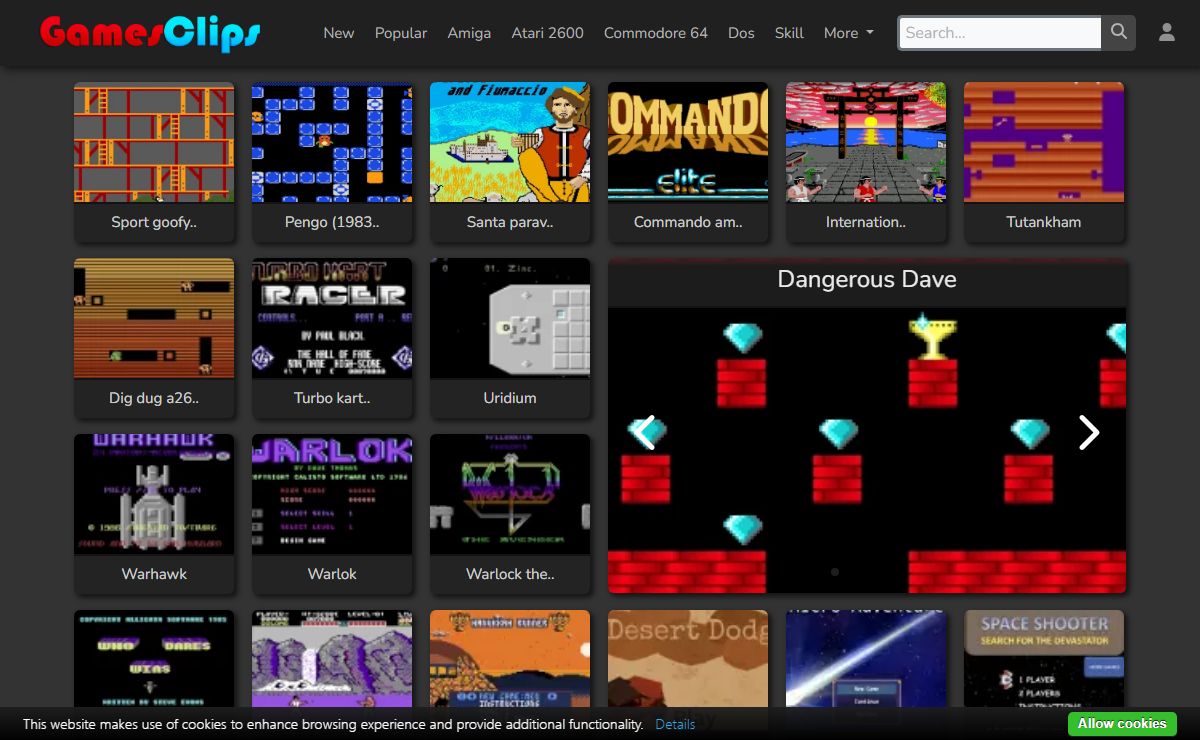The height and width of the screenshot is (740, 1200).
Task: Open the Tutankham game thumbnail
Action: (x=1044, y=142)
